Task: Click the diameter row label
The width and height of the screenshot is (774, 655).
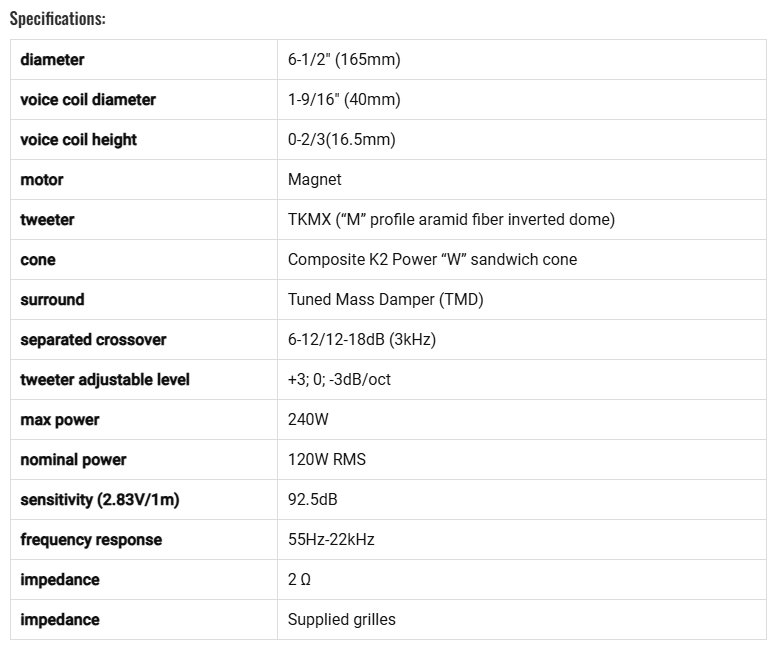Action: point(52,60)
